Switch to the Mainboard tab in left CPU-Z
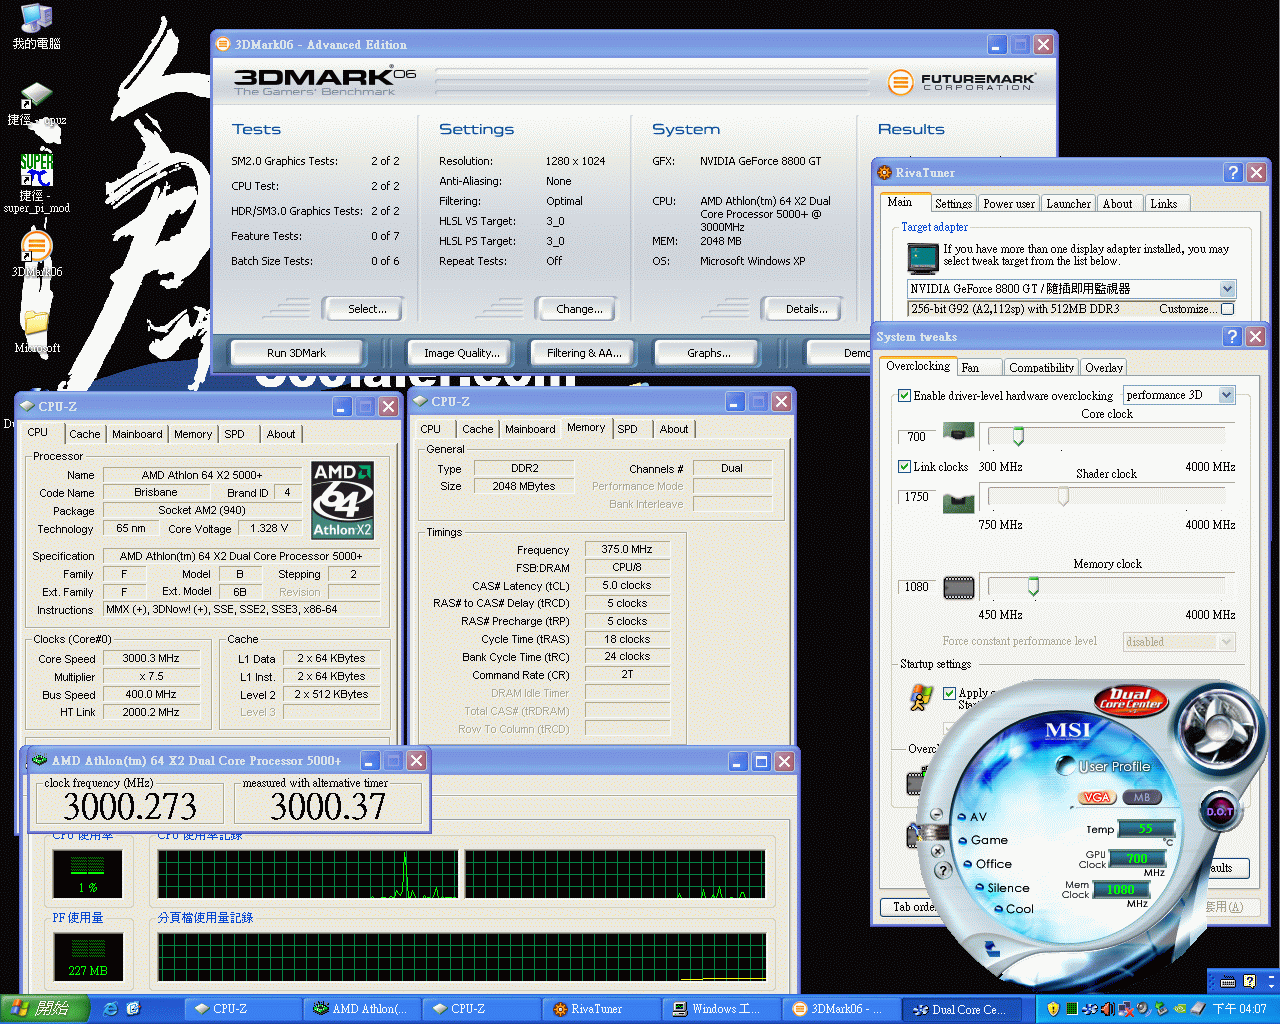Screen dimensions: 1280x1024 pos(137,434)
